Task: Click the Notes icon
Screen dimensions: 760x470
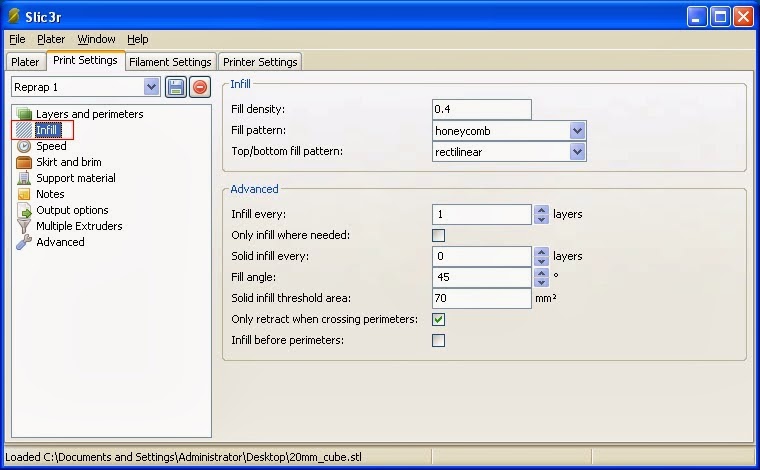Action: [x=24, y=194]
